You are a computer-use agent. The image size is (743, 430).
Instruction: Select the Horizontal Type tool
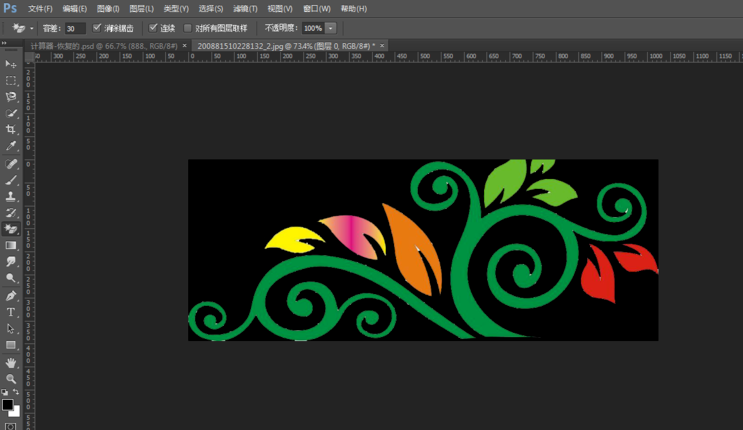click(10, 312)
